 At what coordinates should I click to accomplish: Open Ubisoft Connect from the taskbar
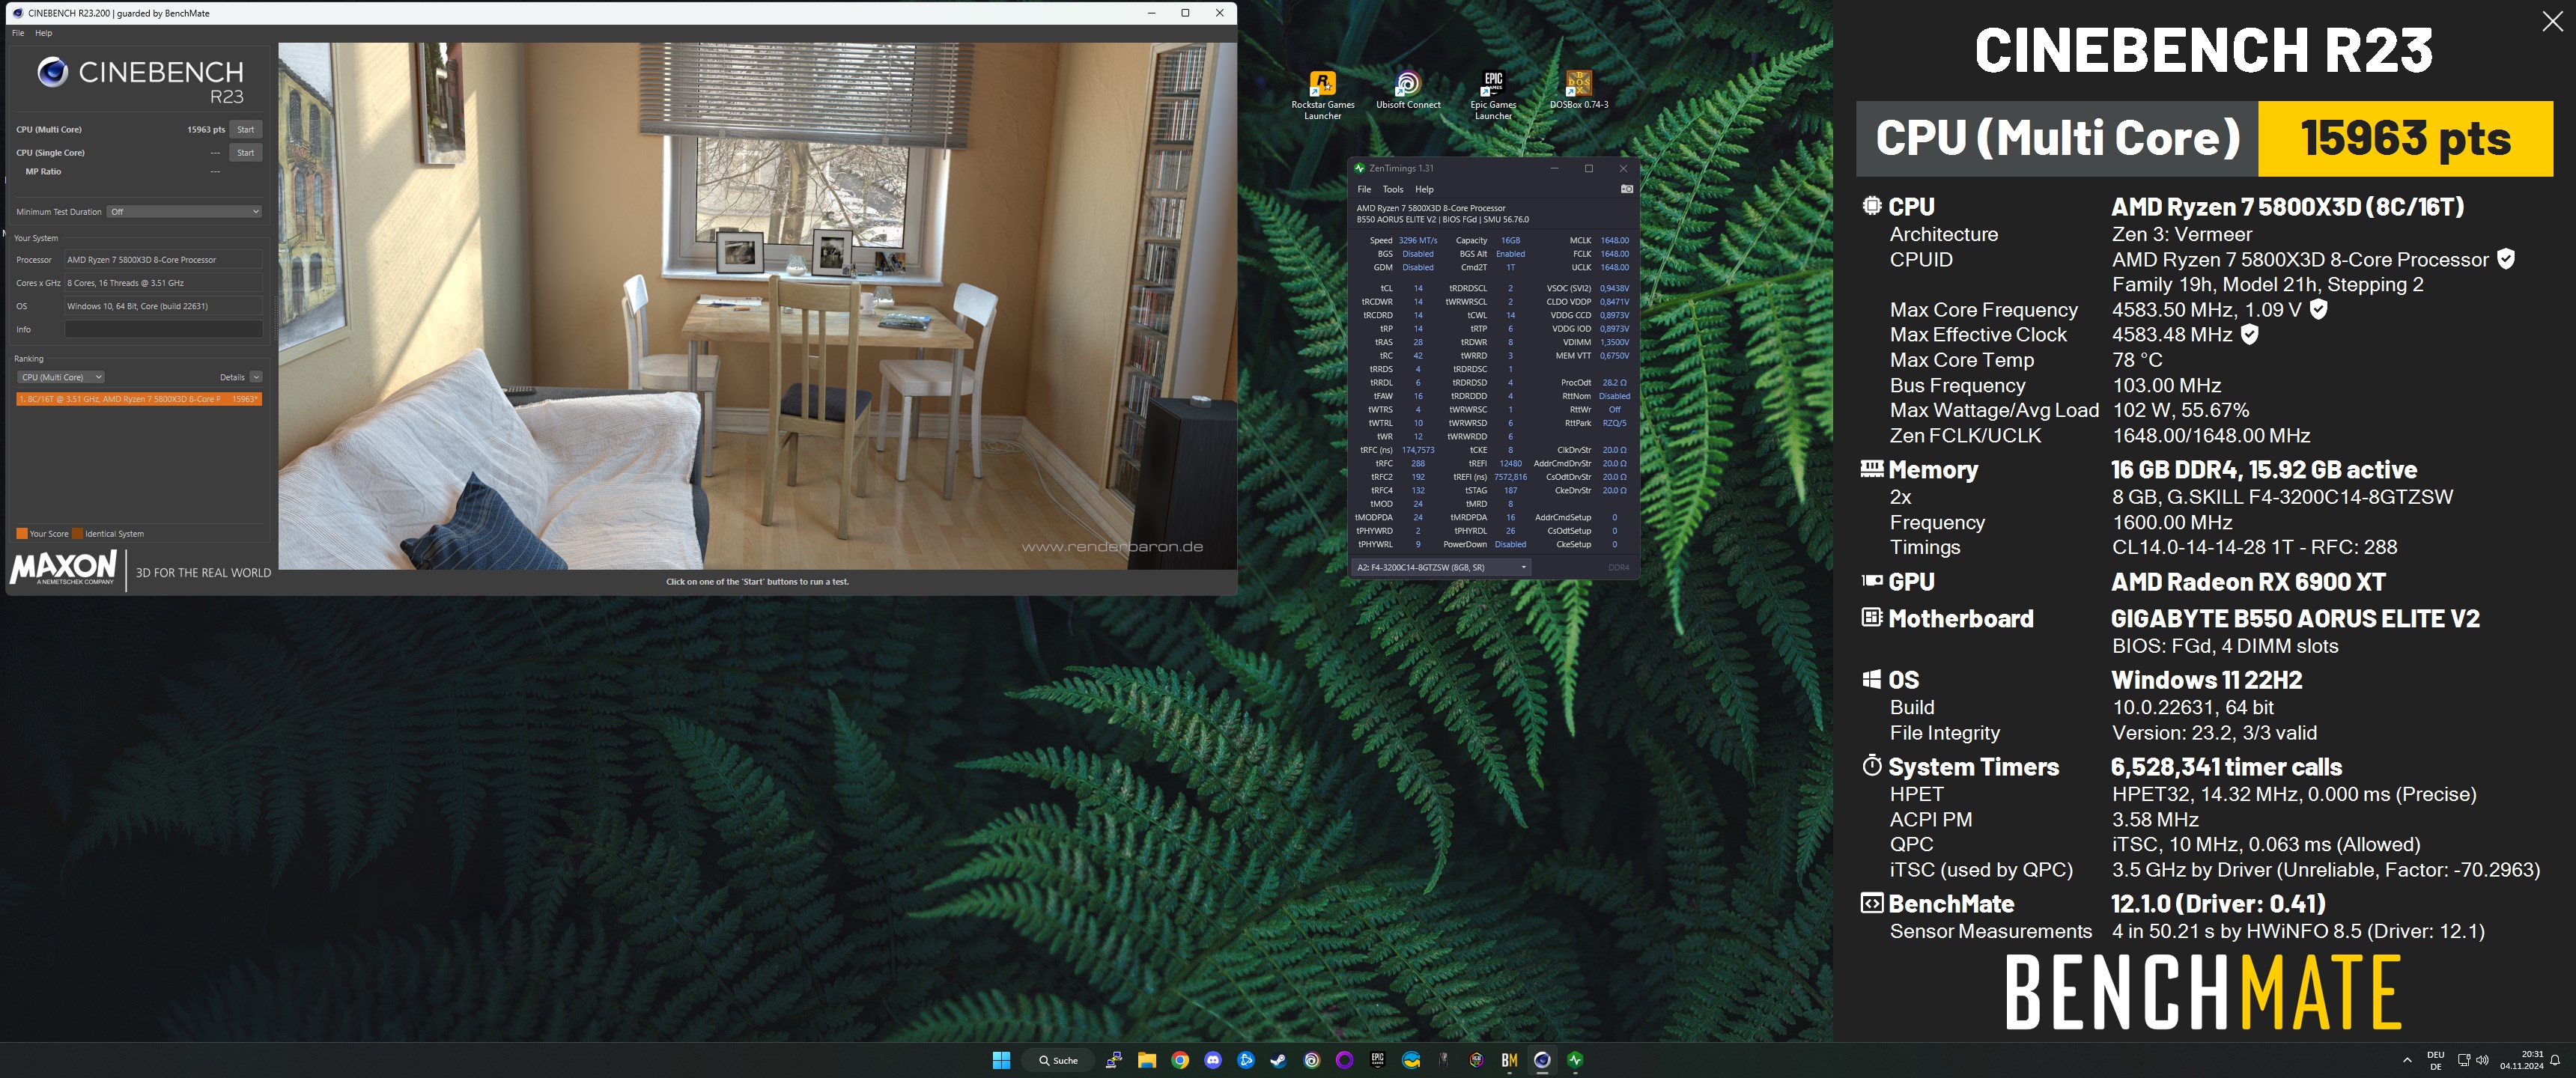point(1312,1060)
